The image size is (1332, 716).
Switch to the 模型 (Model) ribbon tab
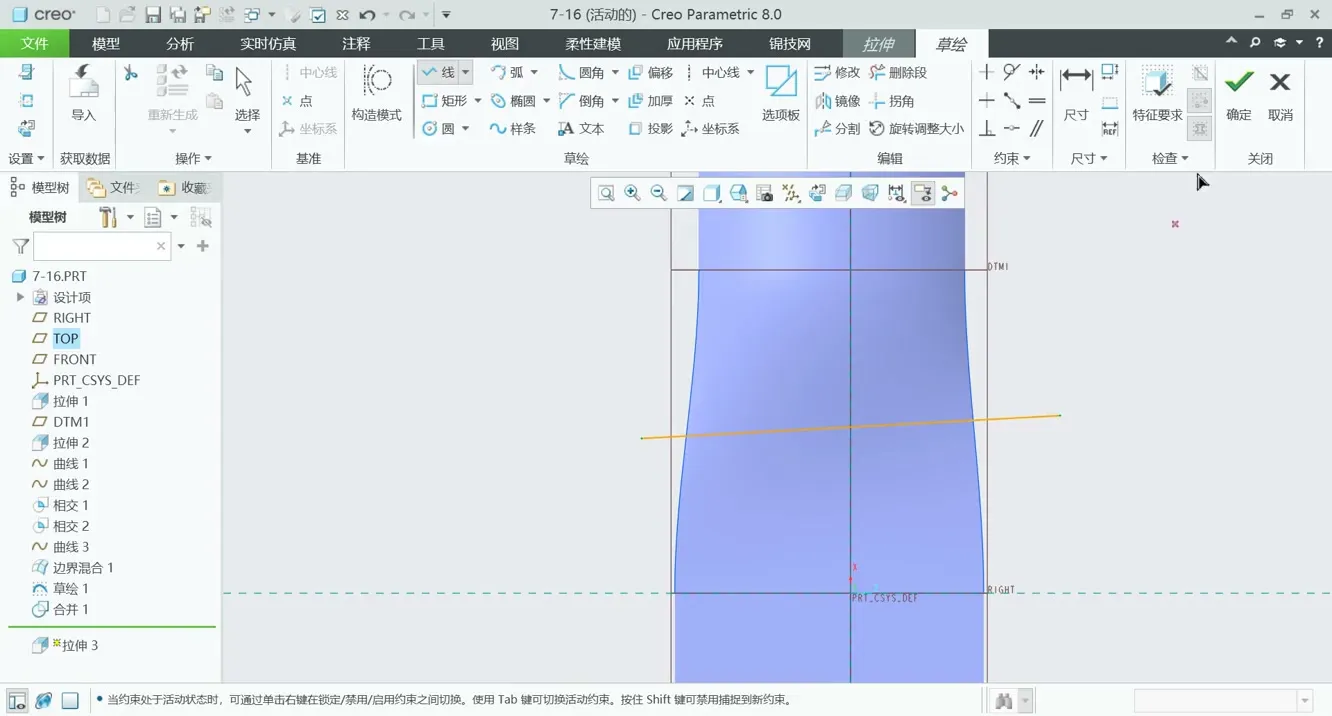[x=105, y=44]
